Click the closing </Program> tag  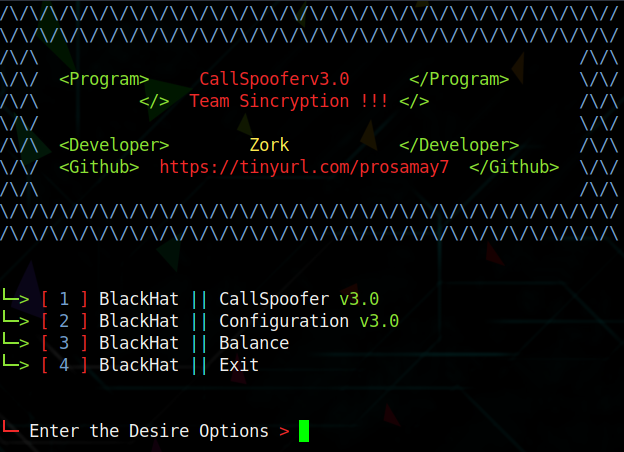(x=459, y=79)
